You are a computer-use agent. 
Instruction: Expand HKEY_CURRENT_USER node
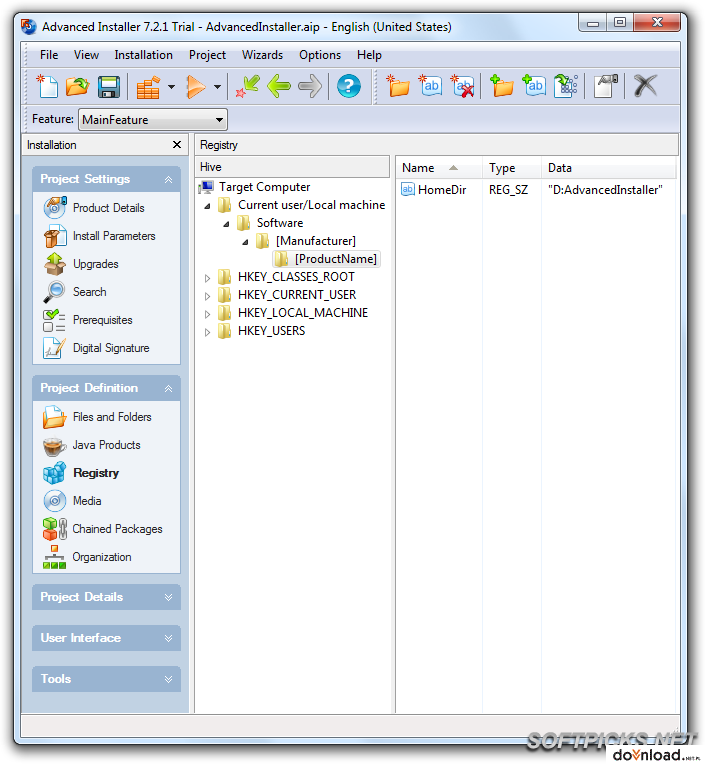coord(207,296)
